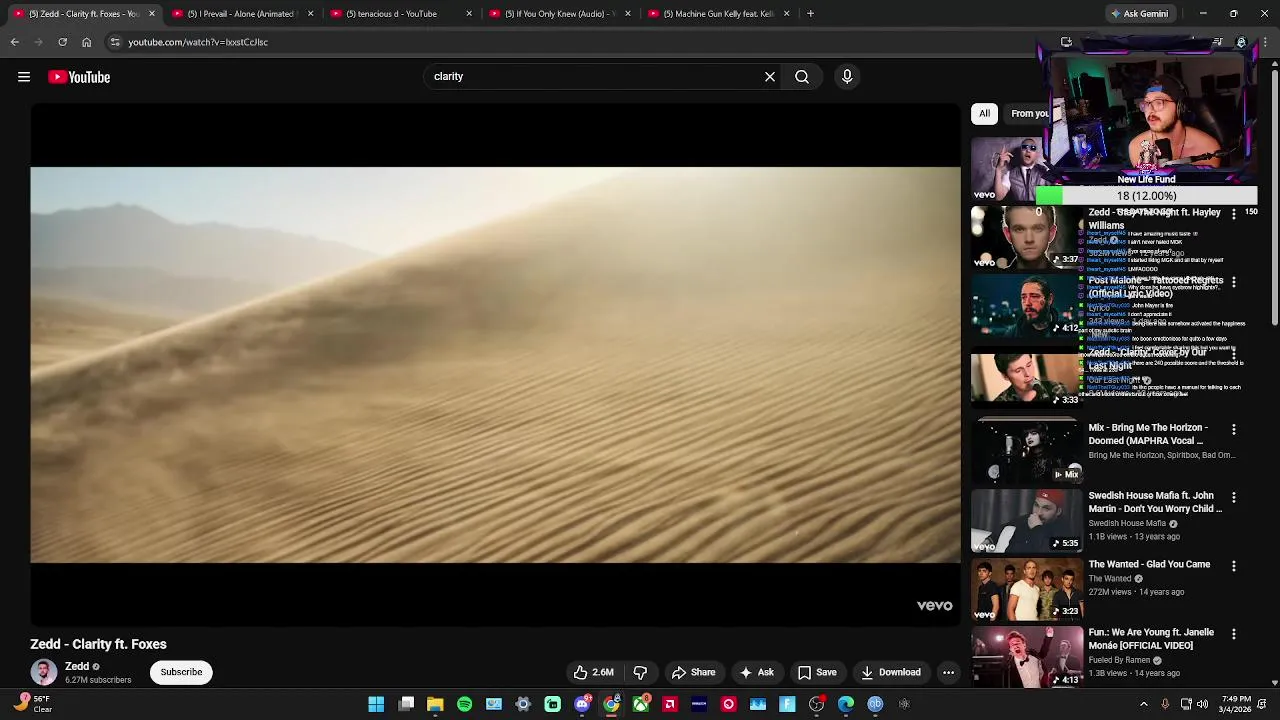Open Zedd channel avatar
1280x720 pixels.
(x=43, y=672)
